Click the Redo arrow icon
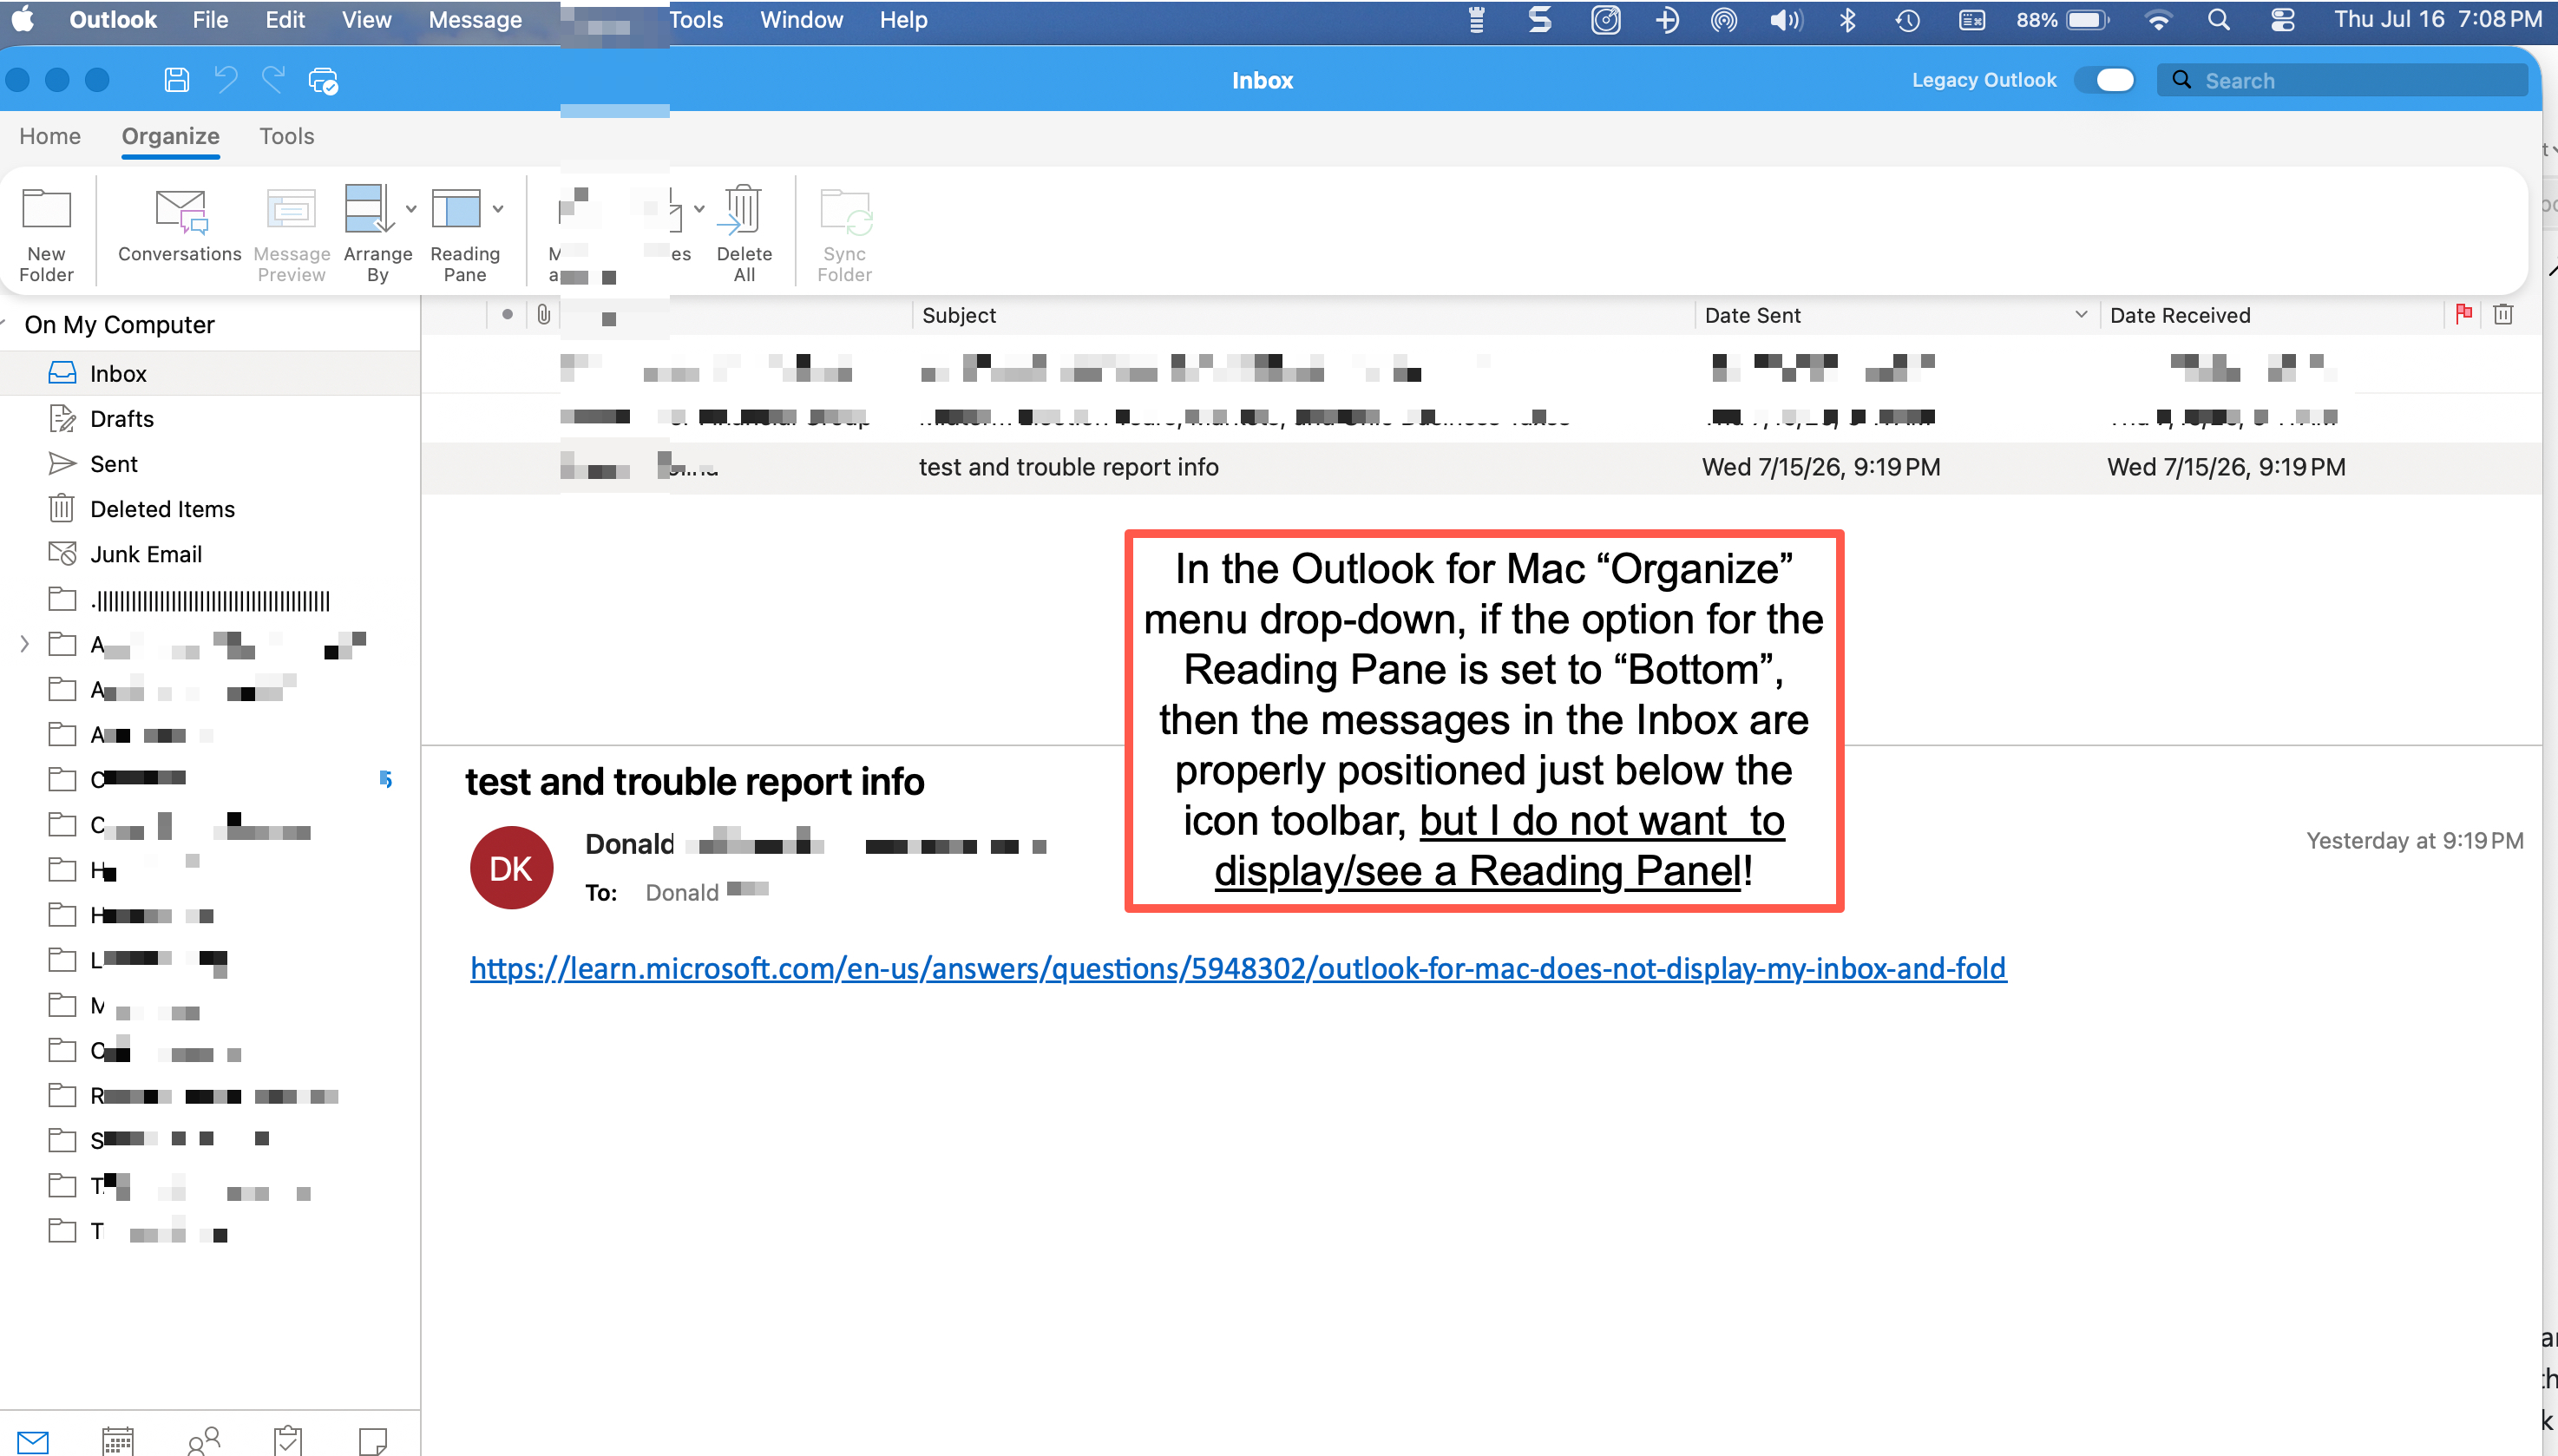 pyautogui.click(x=273, y=80)
